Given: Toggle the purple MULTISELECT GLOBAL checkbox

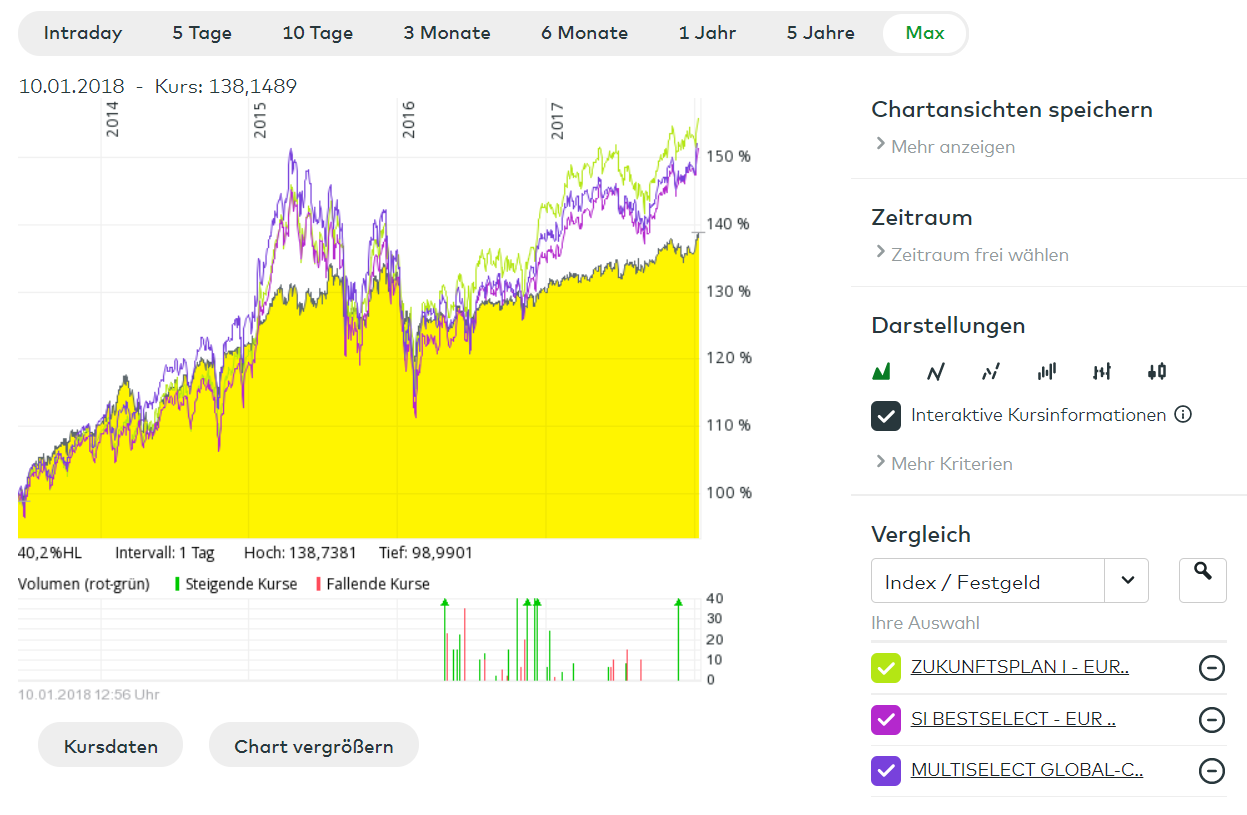Looking at the screenshot, I should [x=886, y=770].
